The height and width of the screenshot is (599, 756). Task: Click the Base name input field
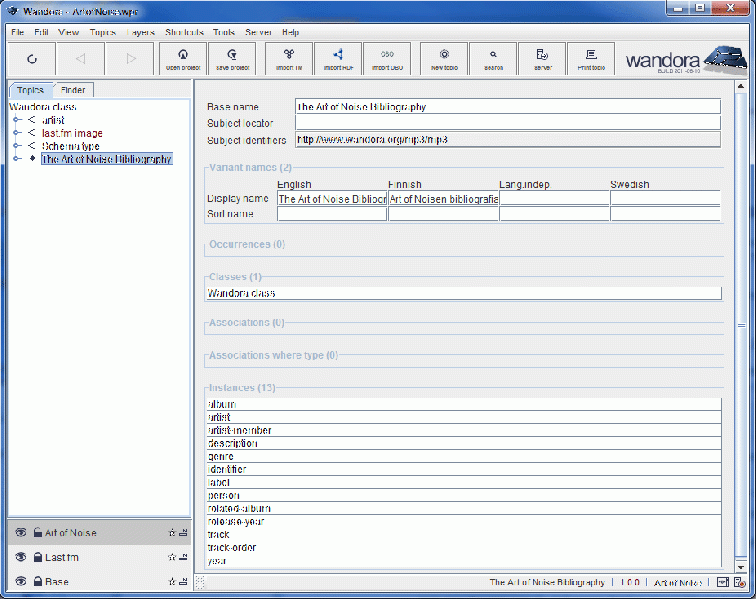(x=507, y=106)
